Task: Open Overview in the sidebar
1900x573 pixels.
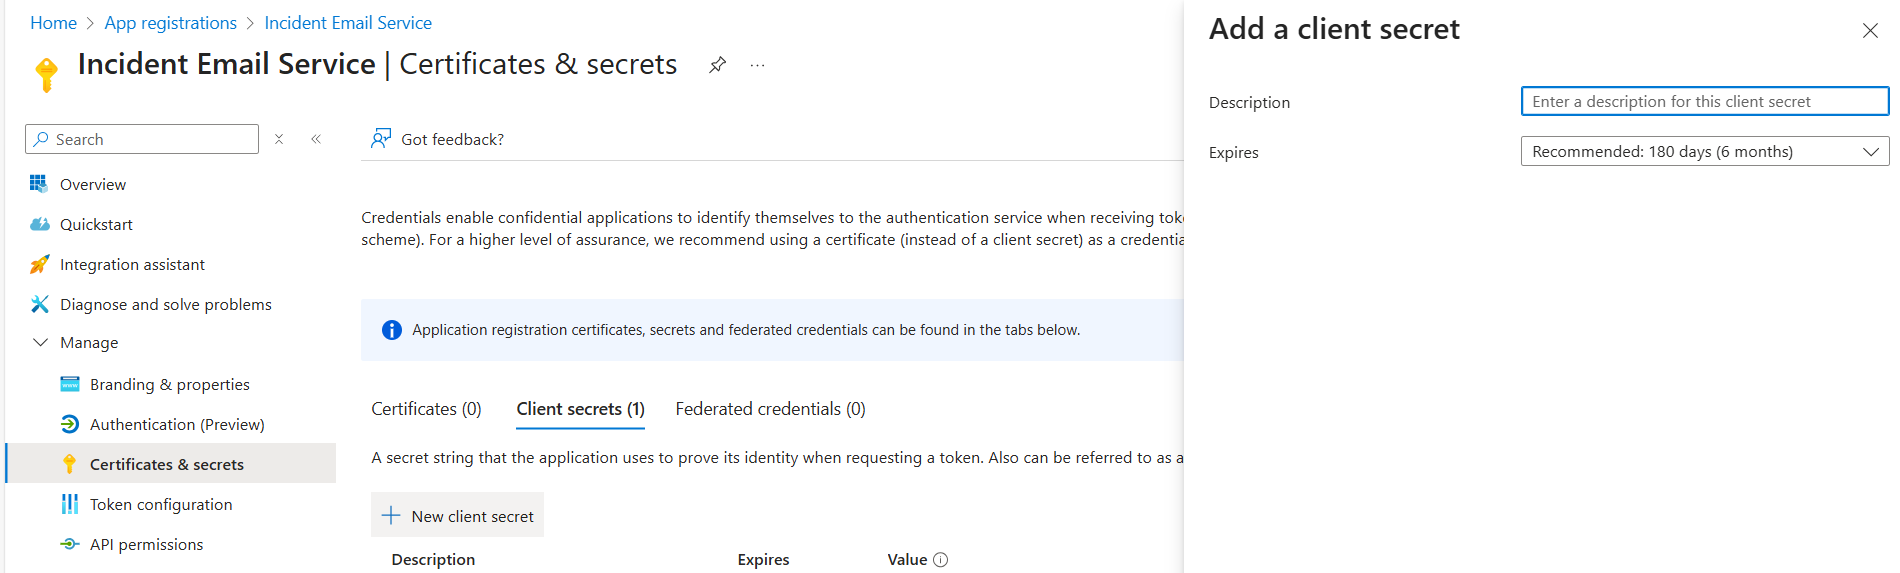Action: pos(92,184)
